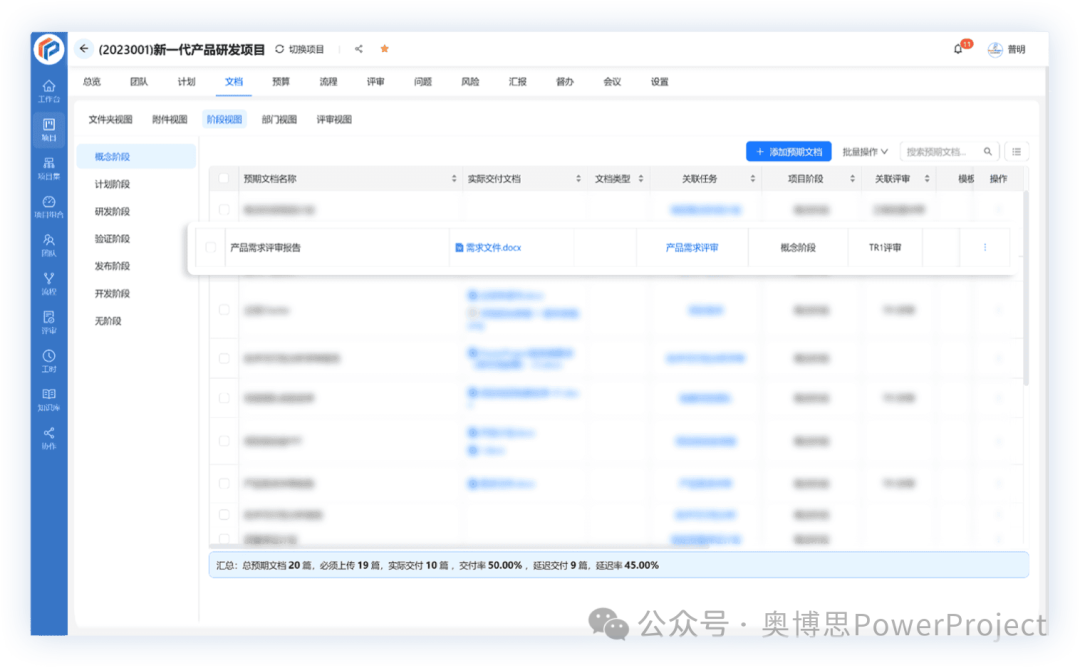The height and width of the screenshot is (668, 1080).
Task: Open the list view options icon near search
Action: [x=1016, y=151]
